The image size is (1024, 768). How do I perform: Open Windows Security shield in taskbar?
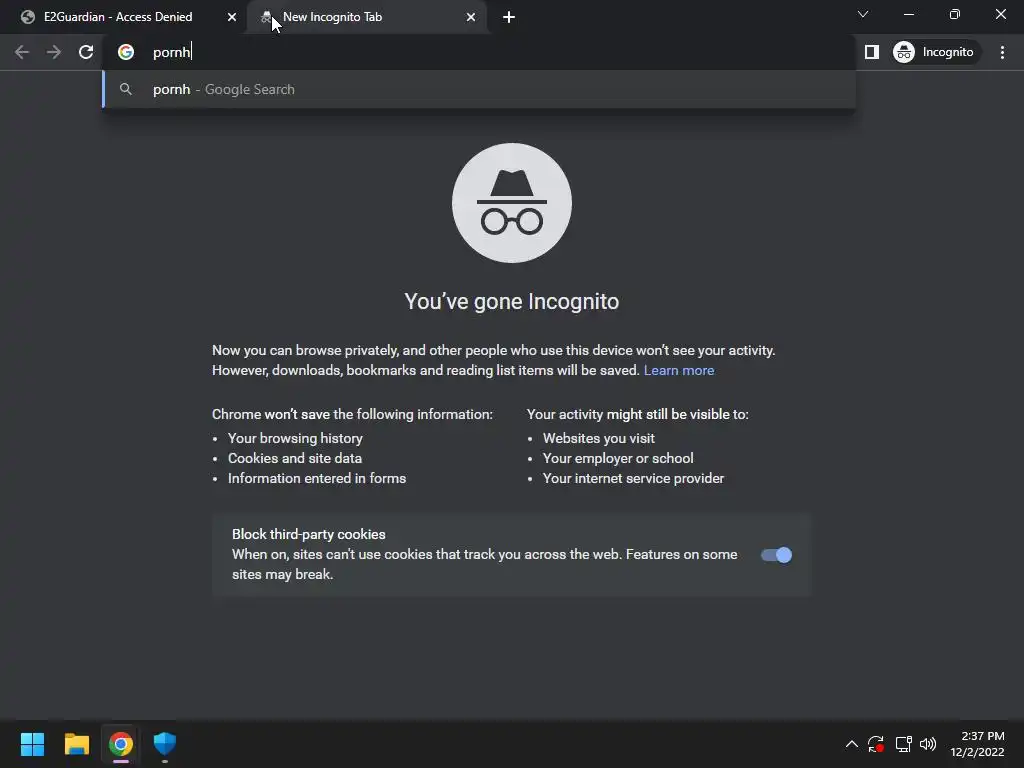[165, 744]
